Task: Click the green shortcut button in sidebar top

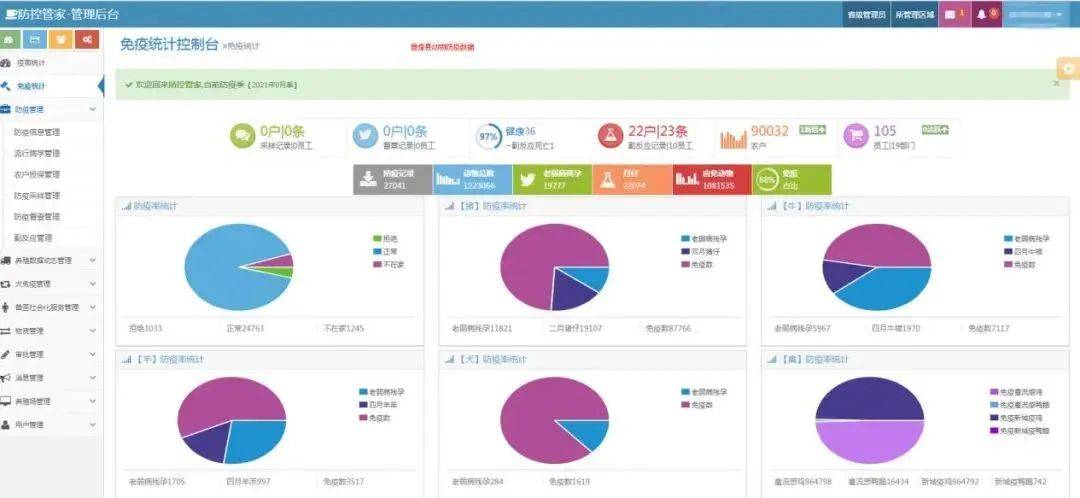Action: 10,39
